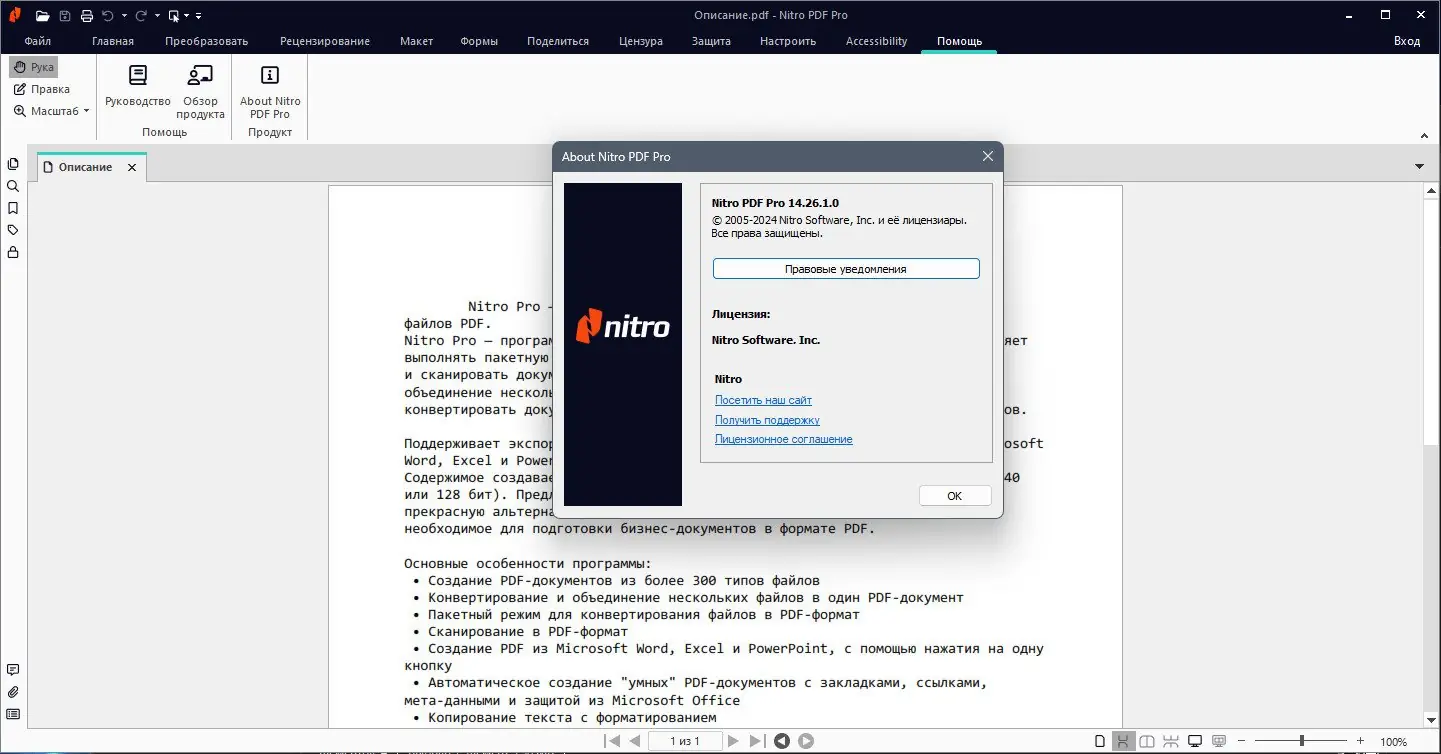Open the Attachments paperclip panel
Screen dimensions: 1441x754
tap(13, 692)
